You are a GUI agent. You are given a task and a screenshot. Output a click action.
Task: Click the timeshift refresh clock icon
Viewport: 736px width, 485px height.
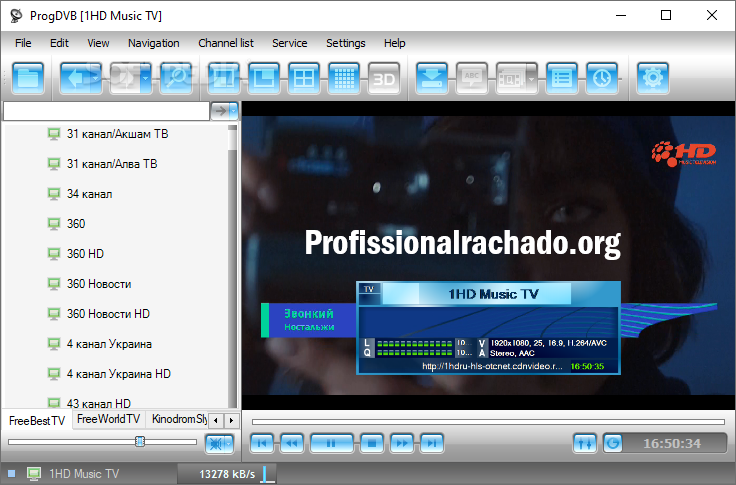[613, 443]
